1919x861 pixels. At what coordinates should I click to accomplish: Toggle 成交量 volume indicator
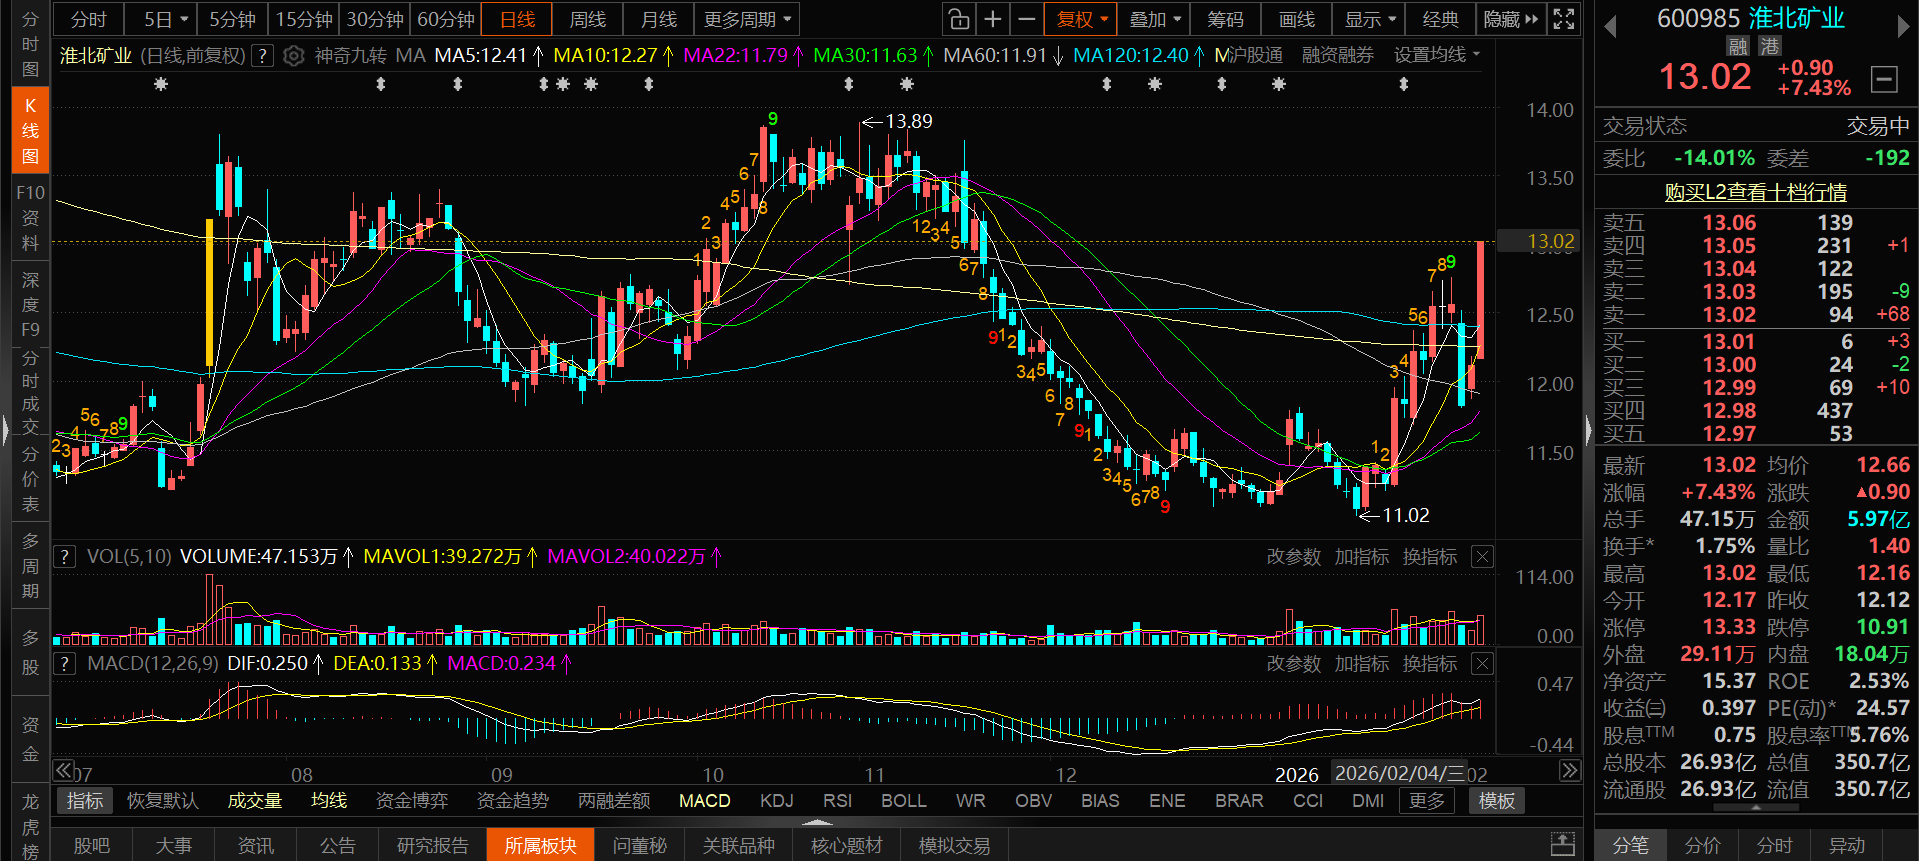(x=254, y=801)
